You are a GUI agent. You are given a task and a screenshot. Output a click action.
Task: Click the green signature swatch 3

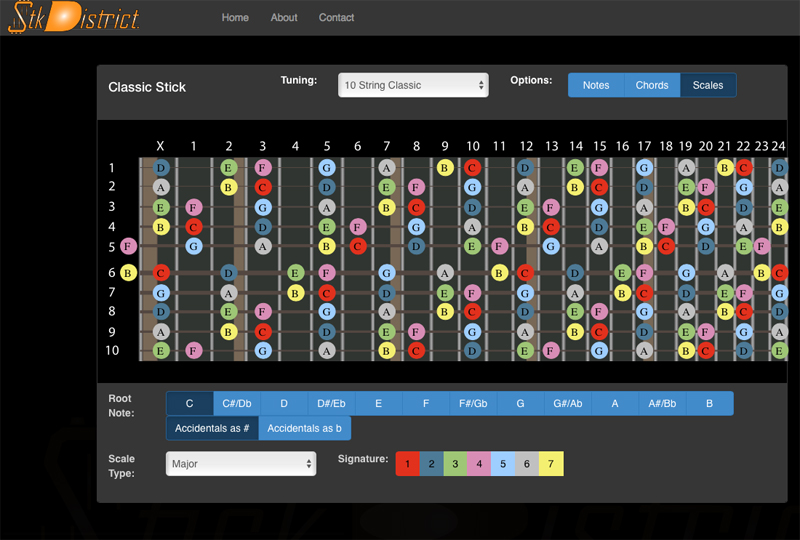point(455,464)
